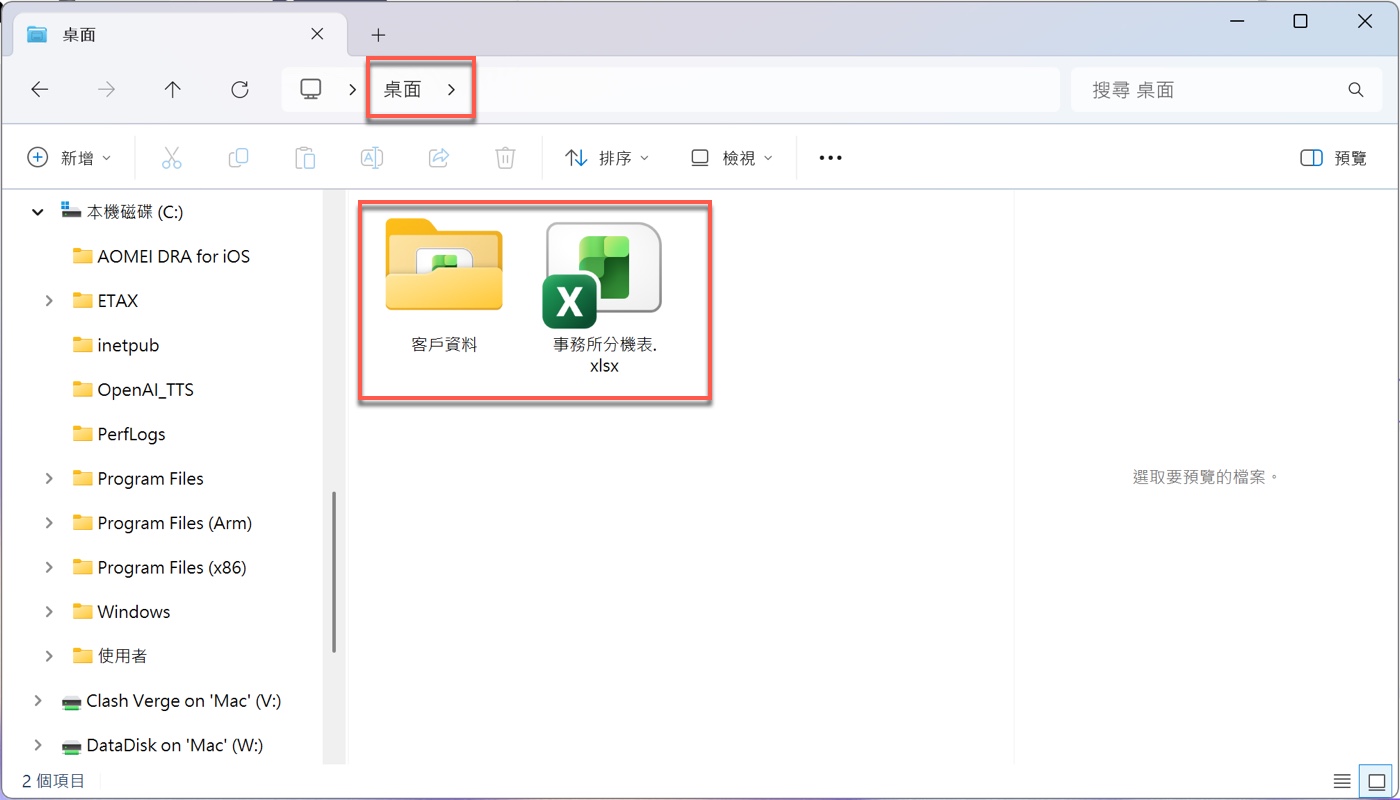Image resolution: width=1400 pixels, height=800 pixels.
Task: Open the search magnifier in 搜尋 桌面 box
Action: (x=1355, y=89)
